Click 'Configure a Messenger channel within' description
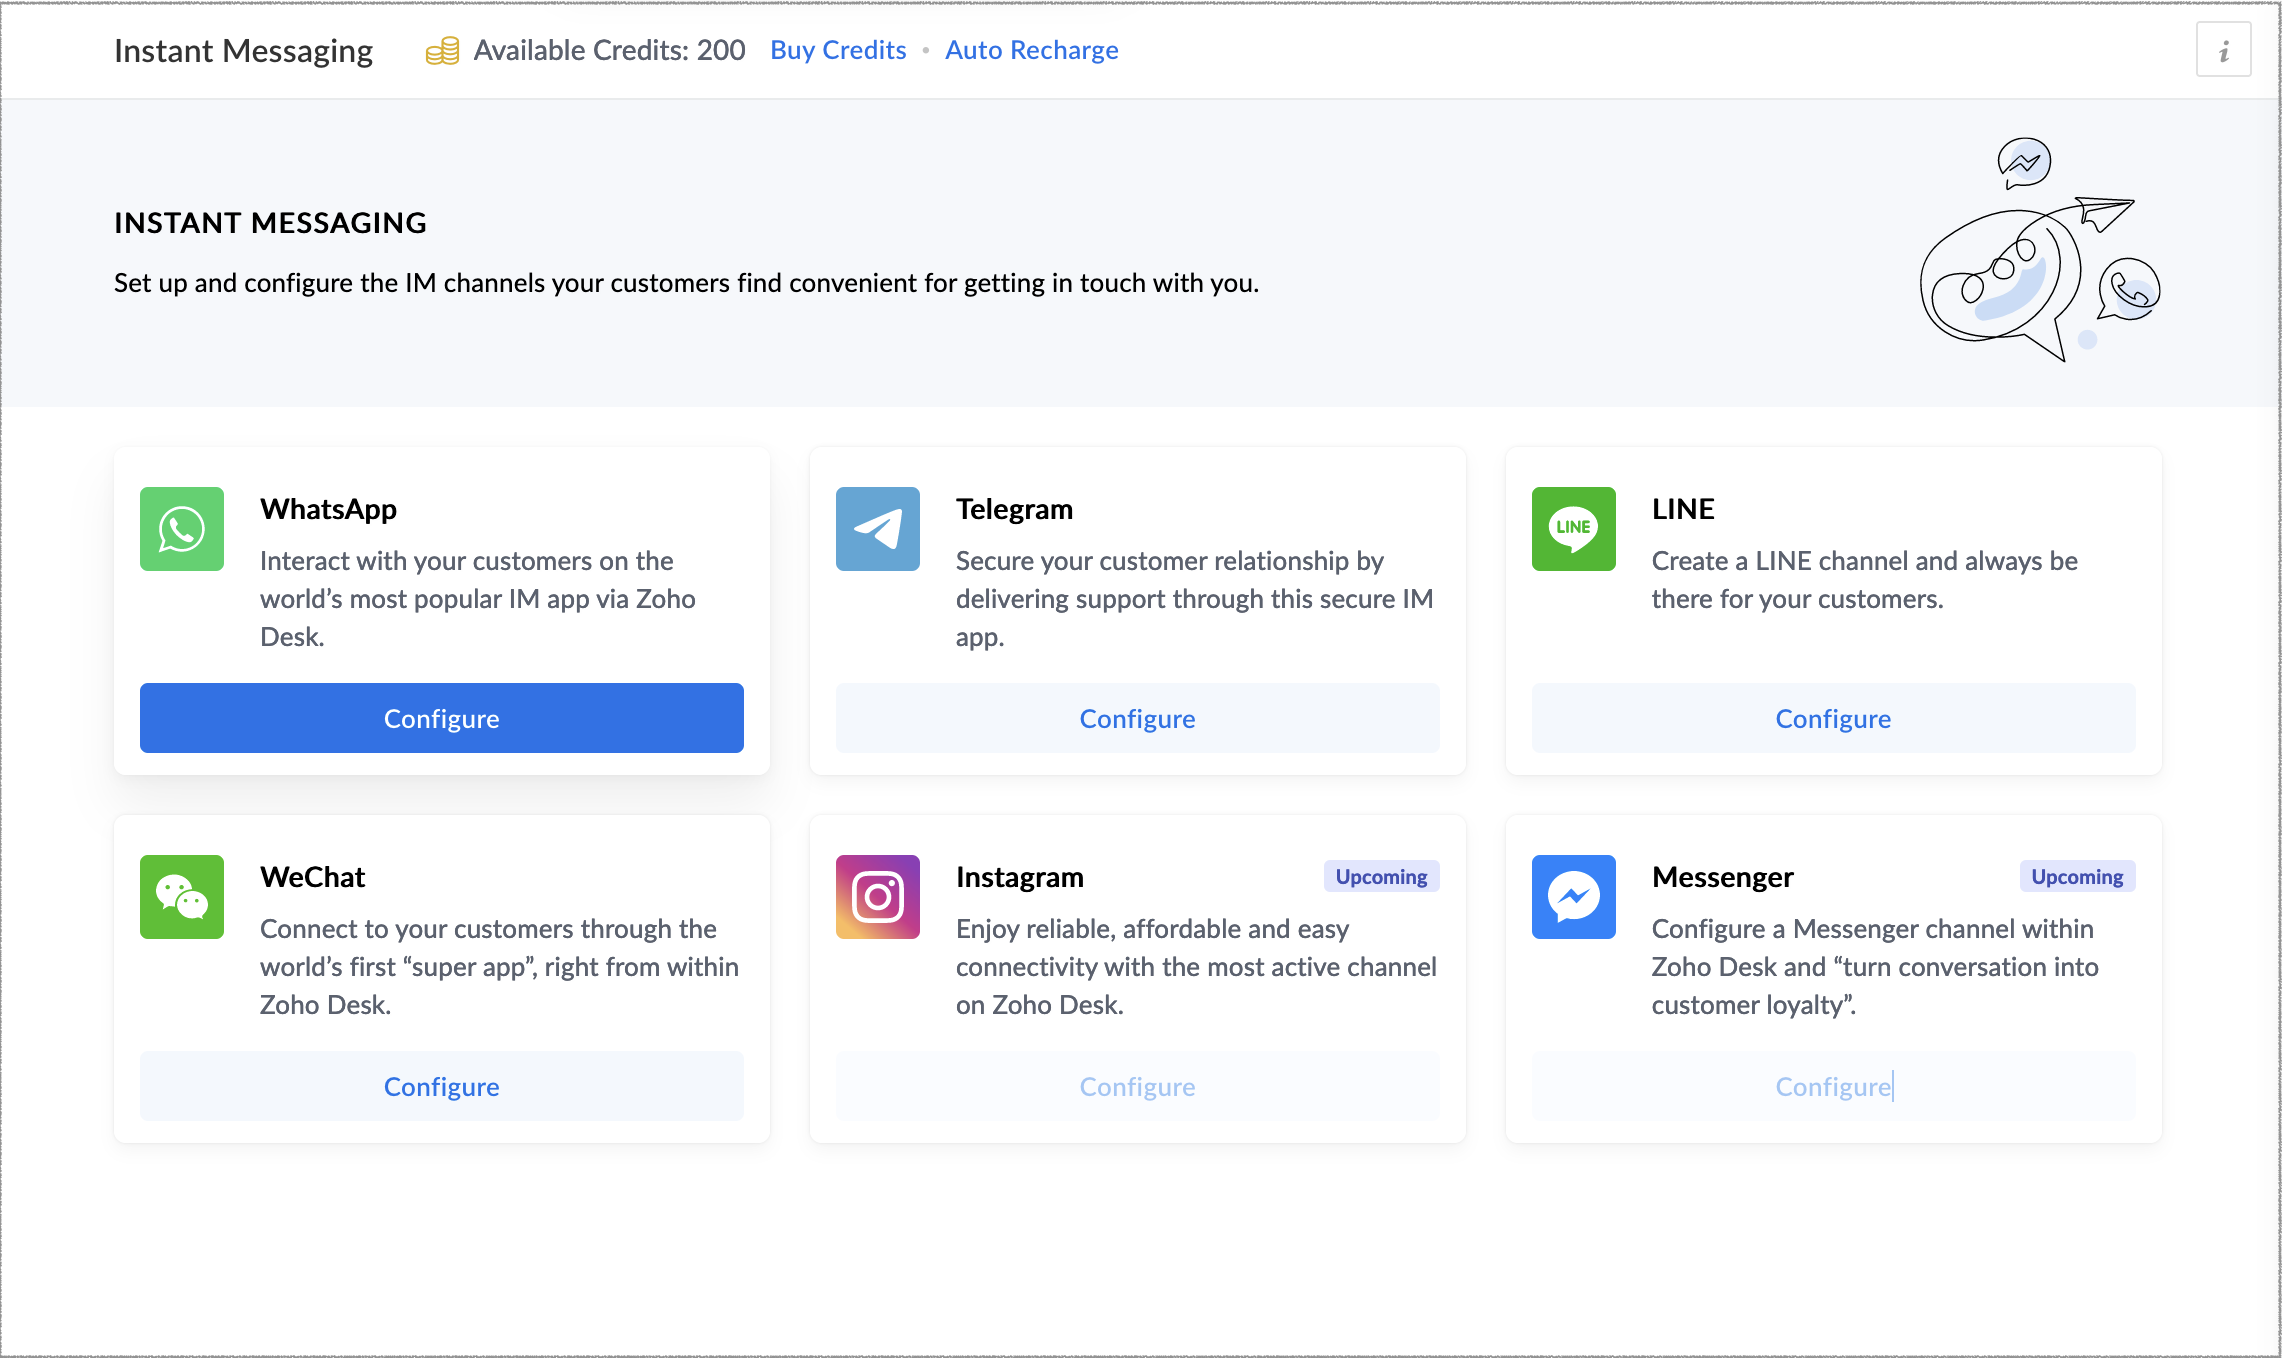This screenshot has width=2282, height=1358. coord(1875,967)
